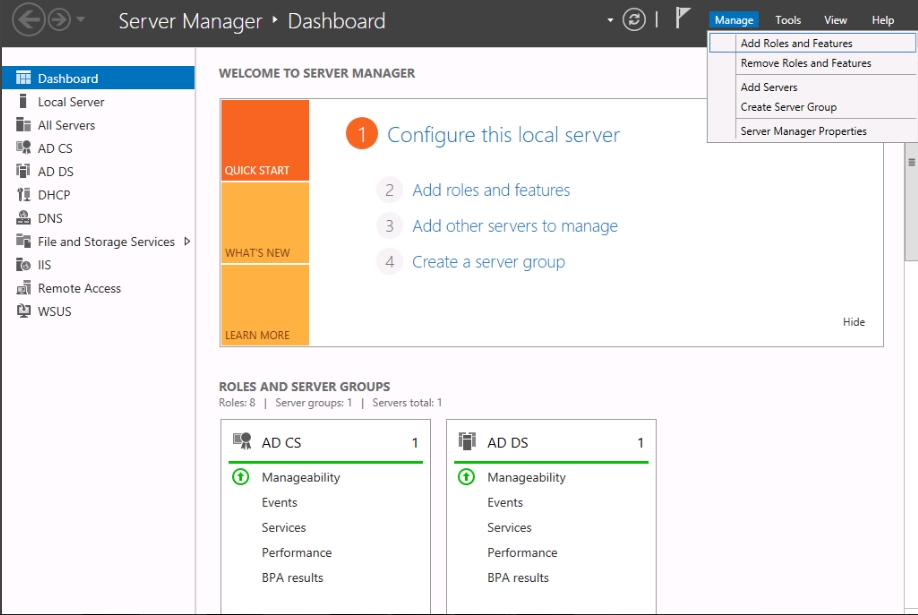Viewport: 918px width, 615px height.
Task: Click Events in AD DS tile
Action: tap(505, 503)
